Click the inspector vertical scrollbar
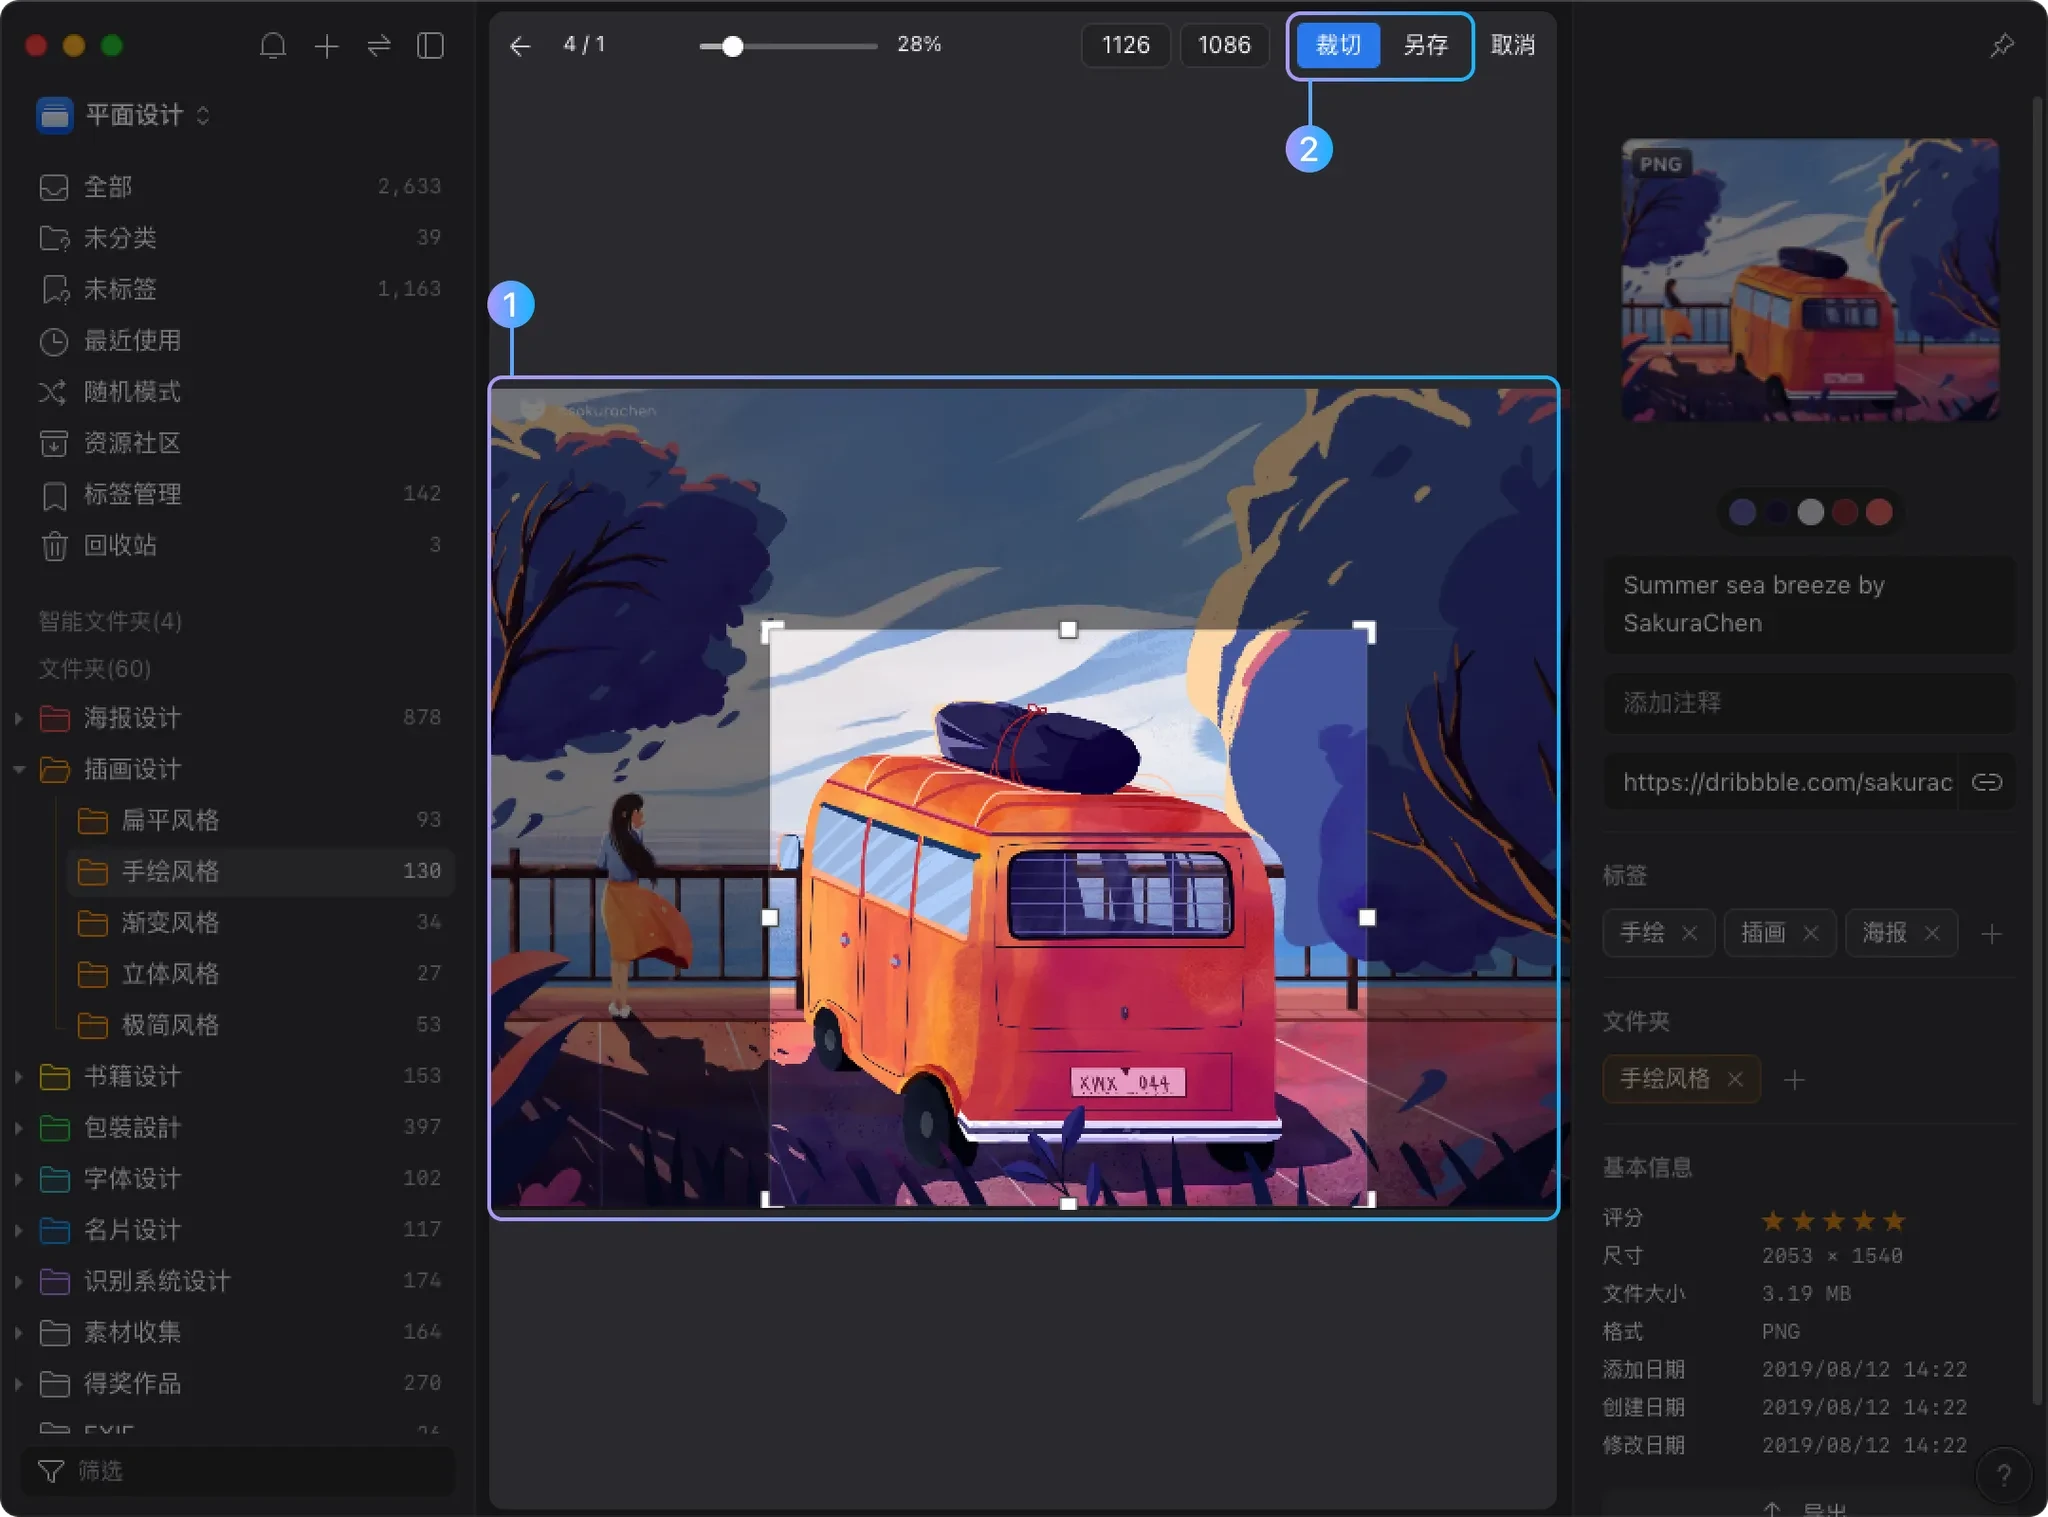The image size is (2048, 1517). point(2037,750)
